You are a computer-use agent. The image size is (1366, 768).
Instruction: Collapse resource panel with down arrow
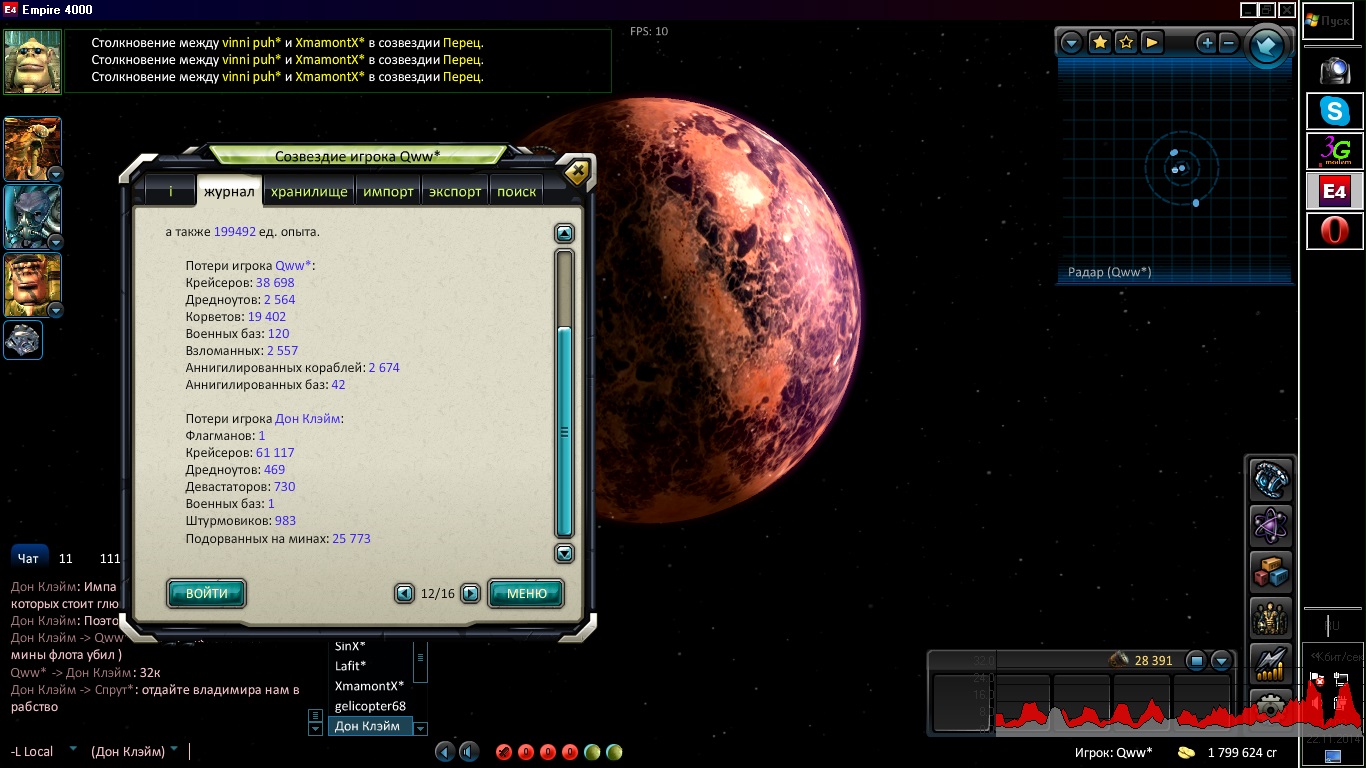point(1221,661)
